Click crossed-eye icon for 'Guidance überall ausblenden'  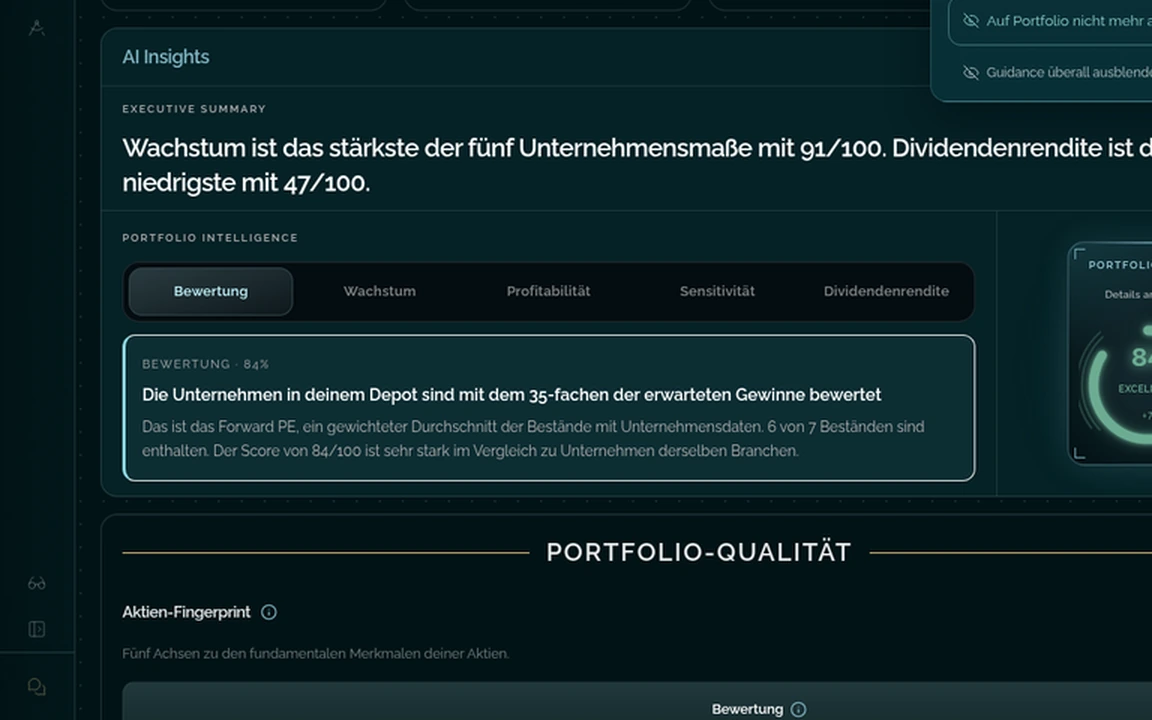coord(971,72)
